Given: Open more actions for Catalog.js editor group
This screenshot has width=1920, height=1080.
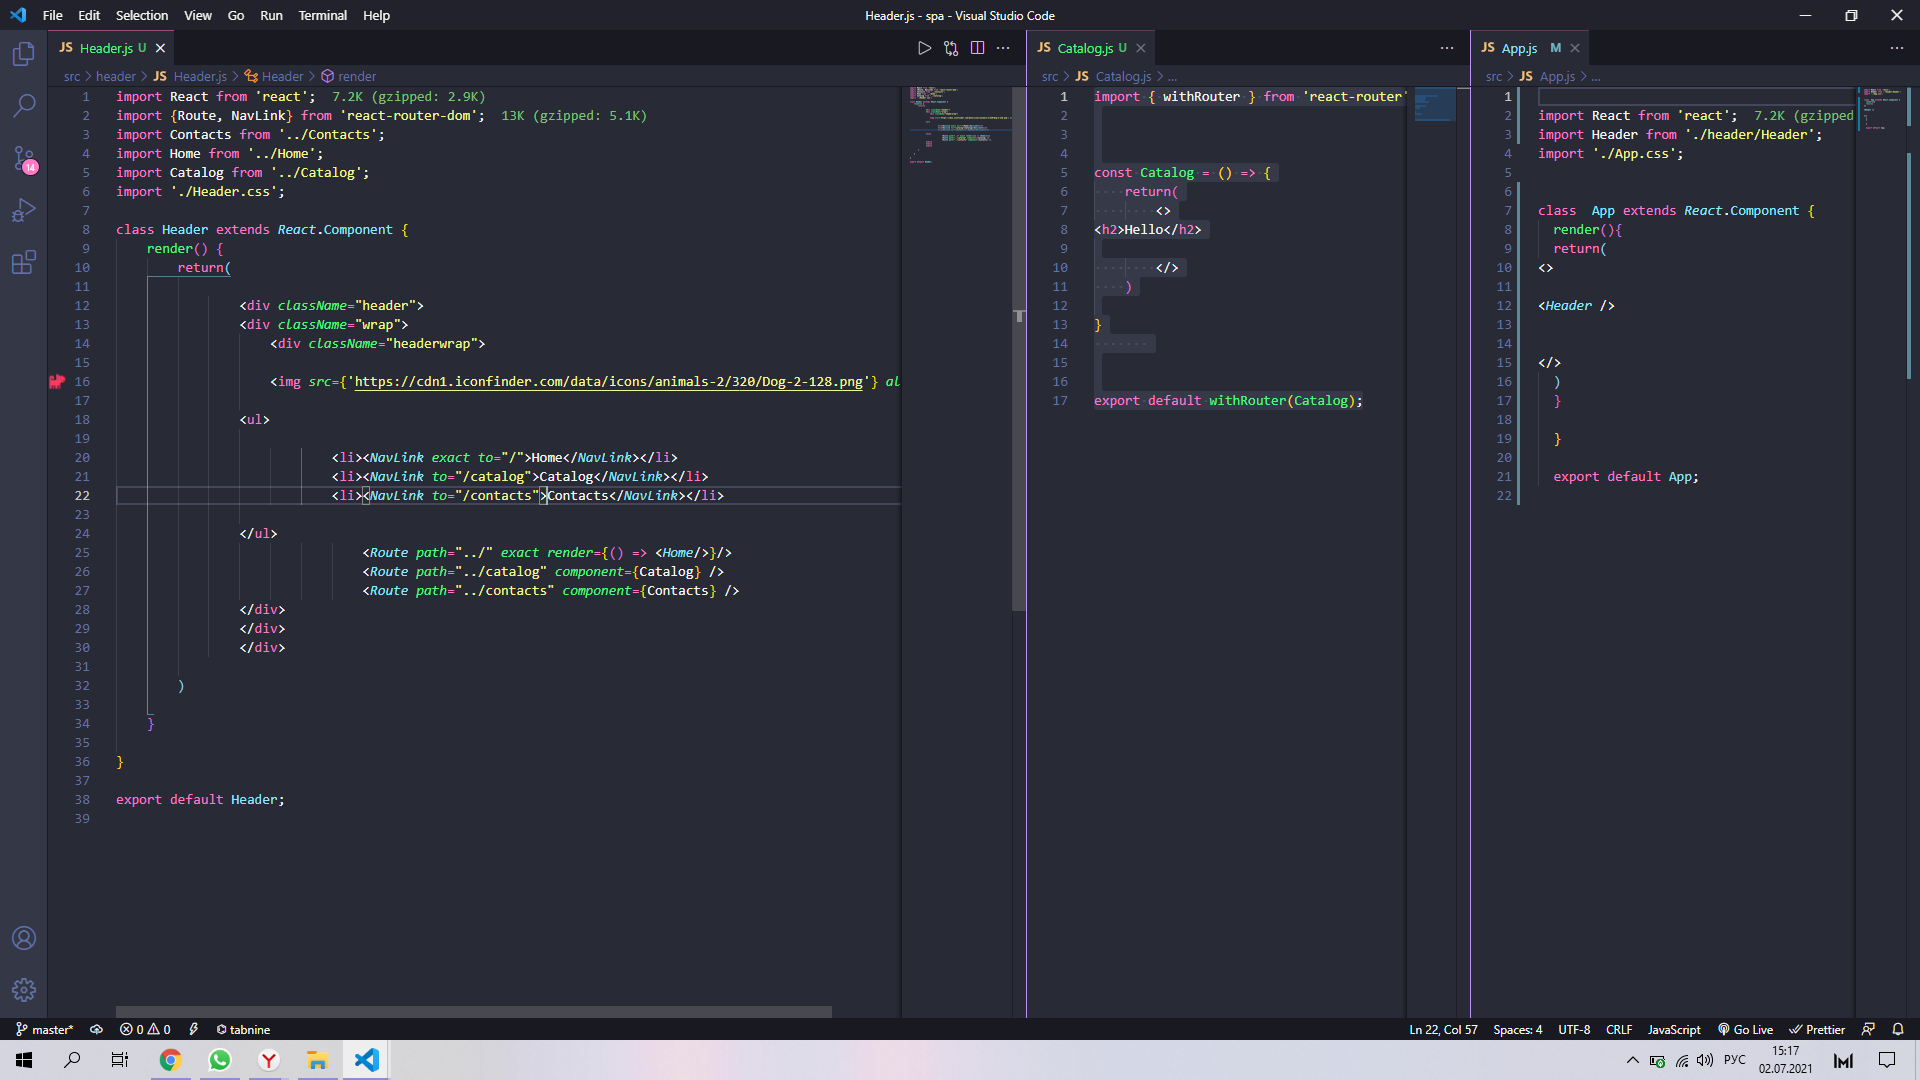Looking at the screenshot, I should pos(1447,48).
